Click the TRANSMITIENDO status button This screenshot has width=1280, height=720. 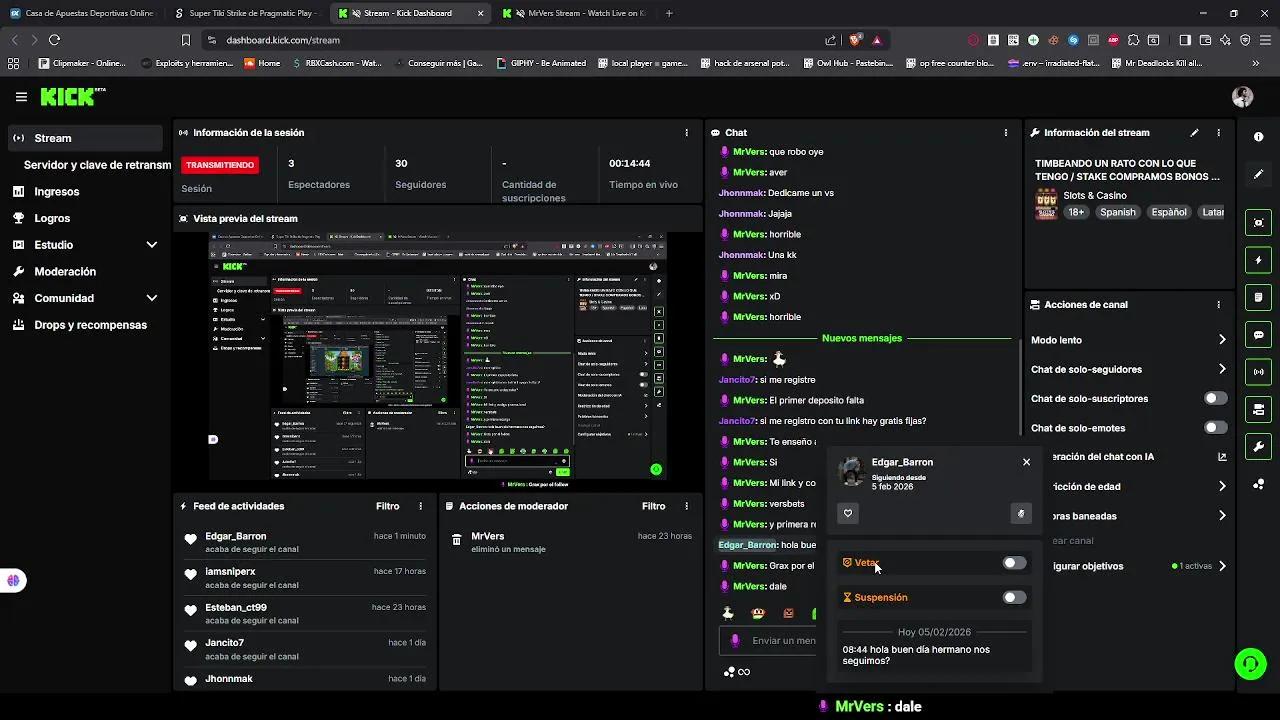point(220,164)
